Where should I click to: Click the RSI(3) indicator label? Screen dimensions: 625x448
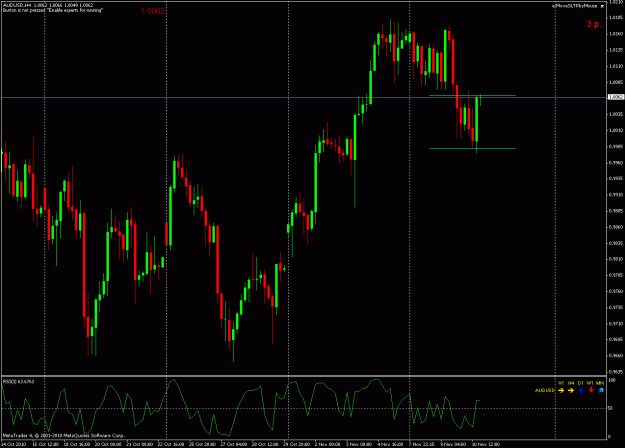(x=18, y=381)
